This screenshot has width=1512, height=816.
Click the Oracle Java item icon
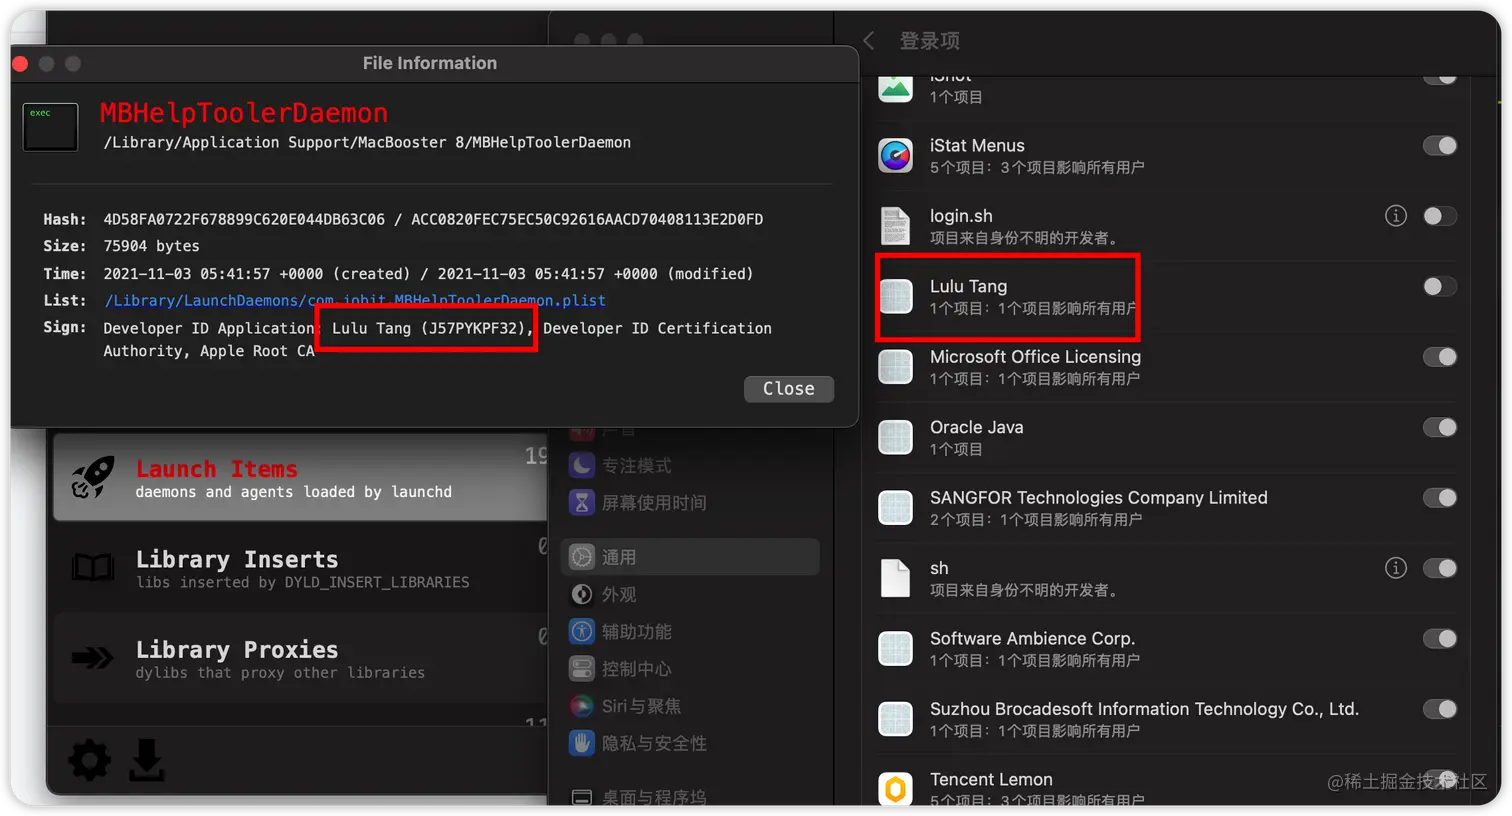click(x=896, y=437)
